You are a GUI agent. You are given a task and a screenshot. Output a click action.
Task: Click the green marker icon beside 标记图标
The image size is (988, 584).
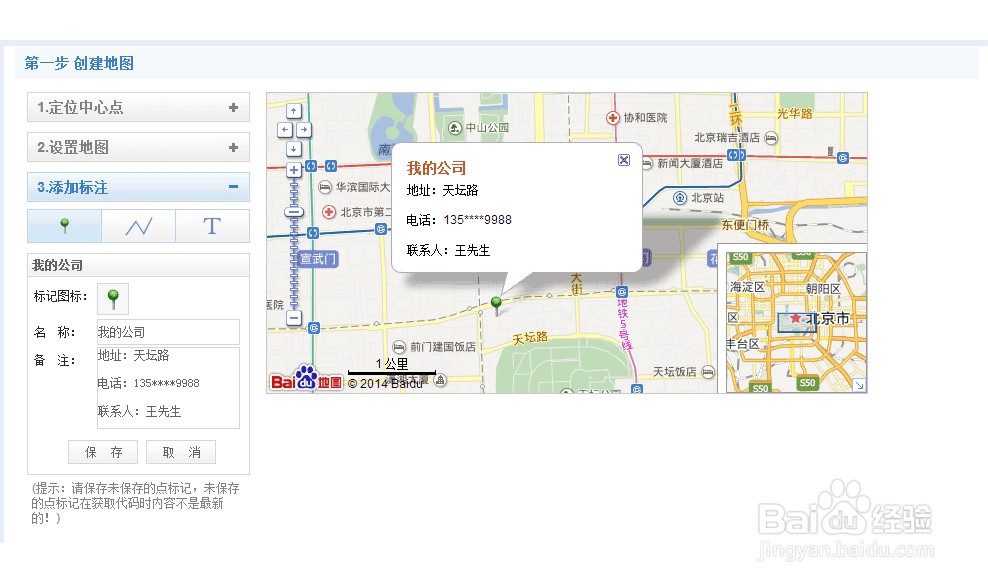112,297
